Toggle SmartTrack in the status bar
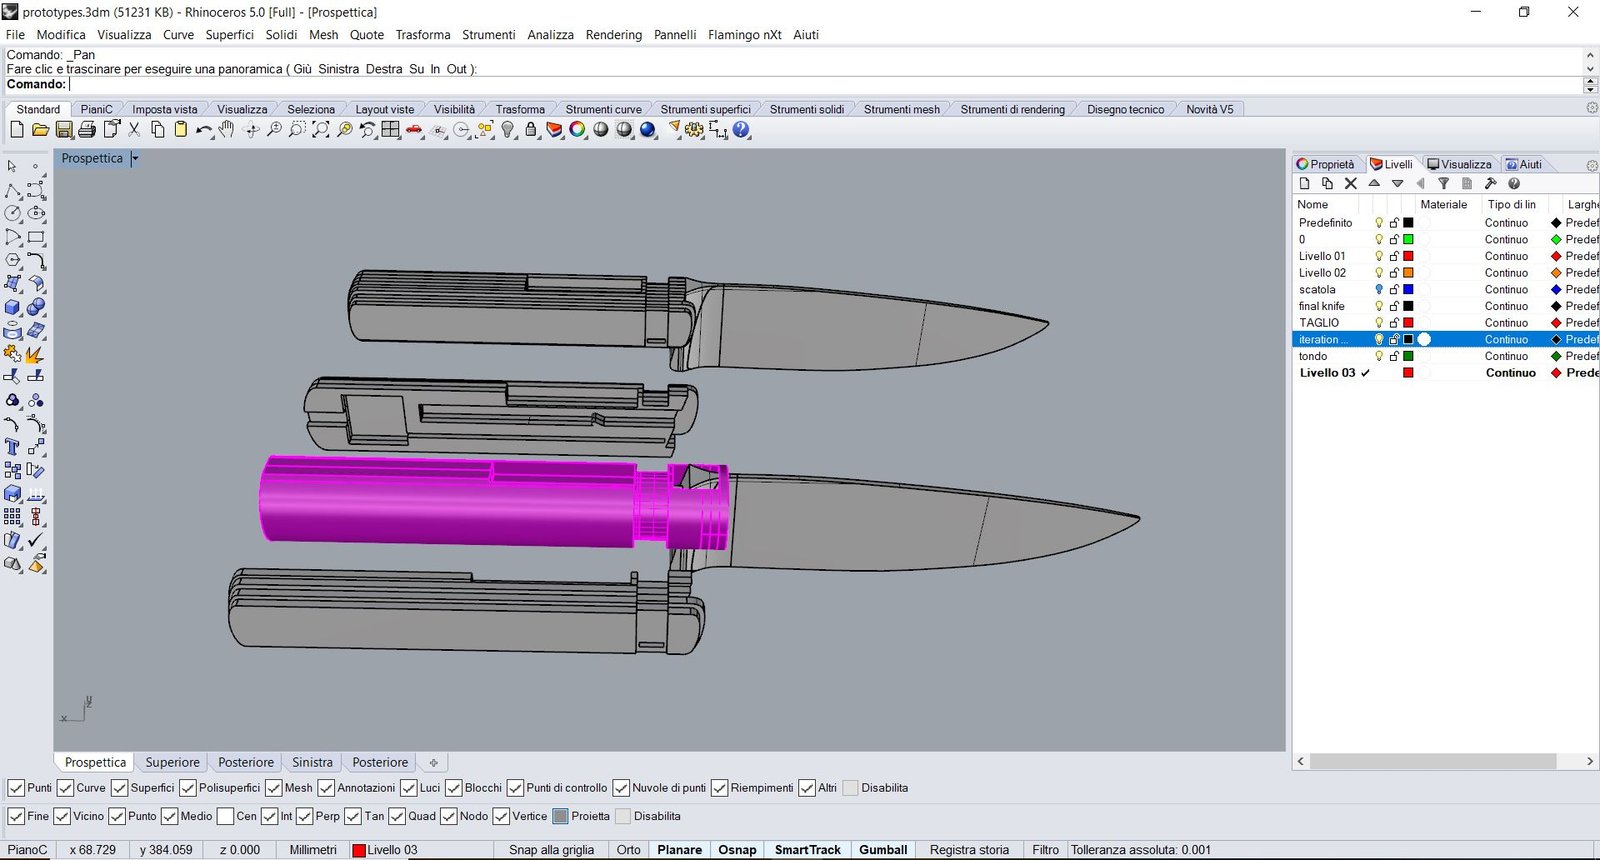Image resolution: width=1600 pixels, height=860 pixels. point(808,850)
